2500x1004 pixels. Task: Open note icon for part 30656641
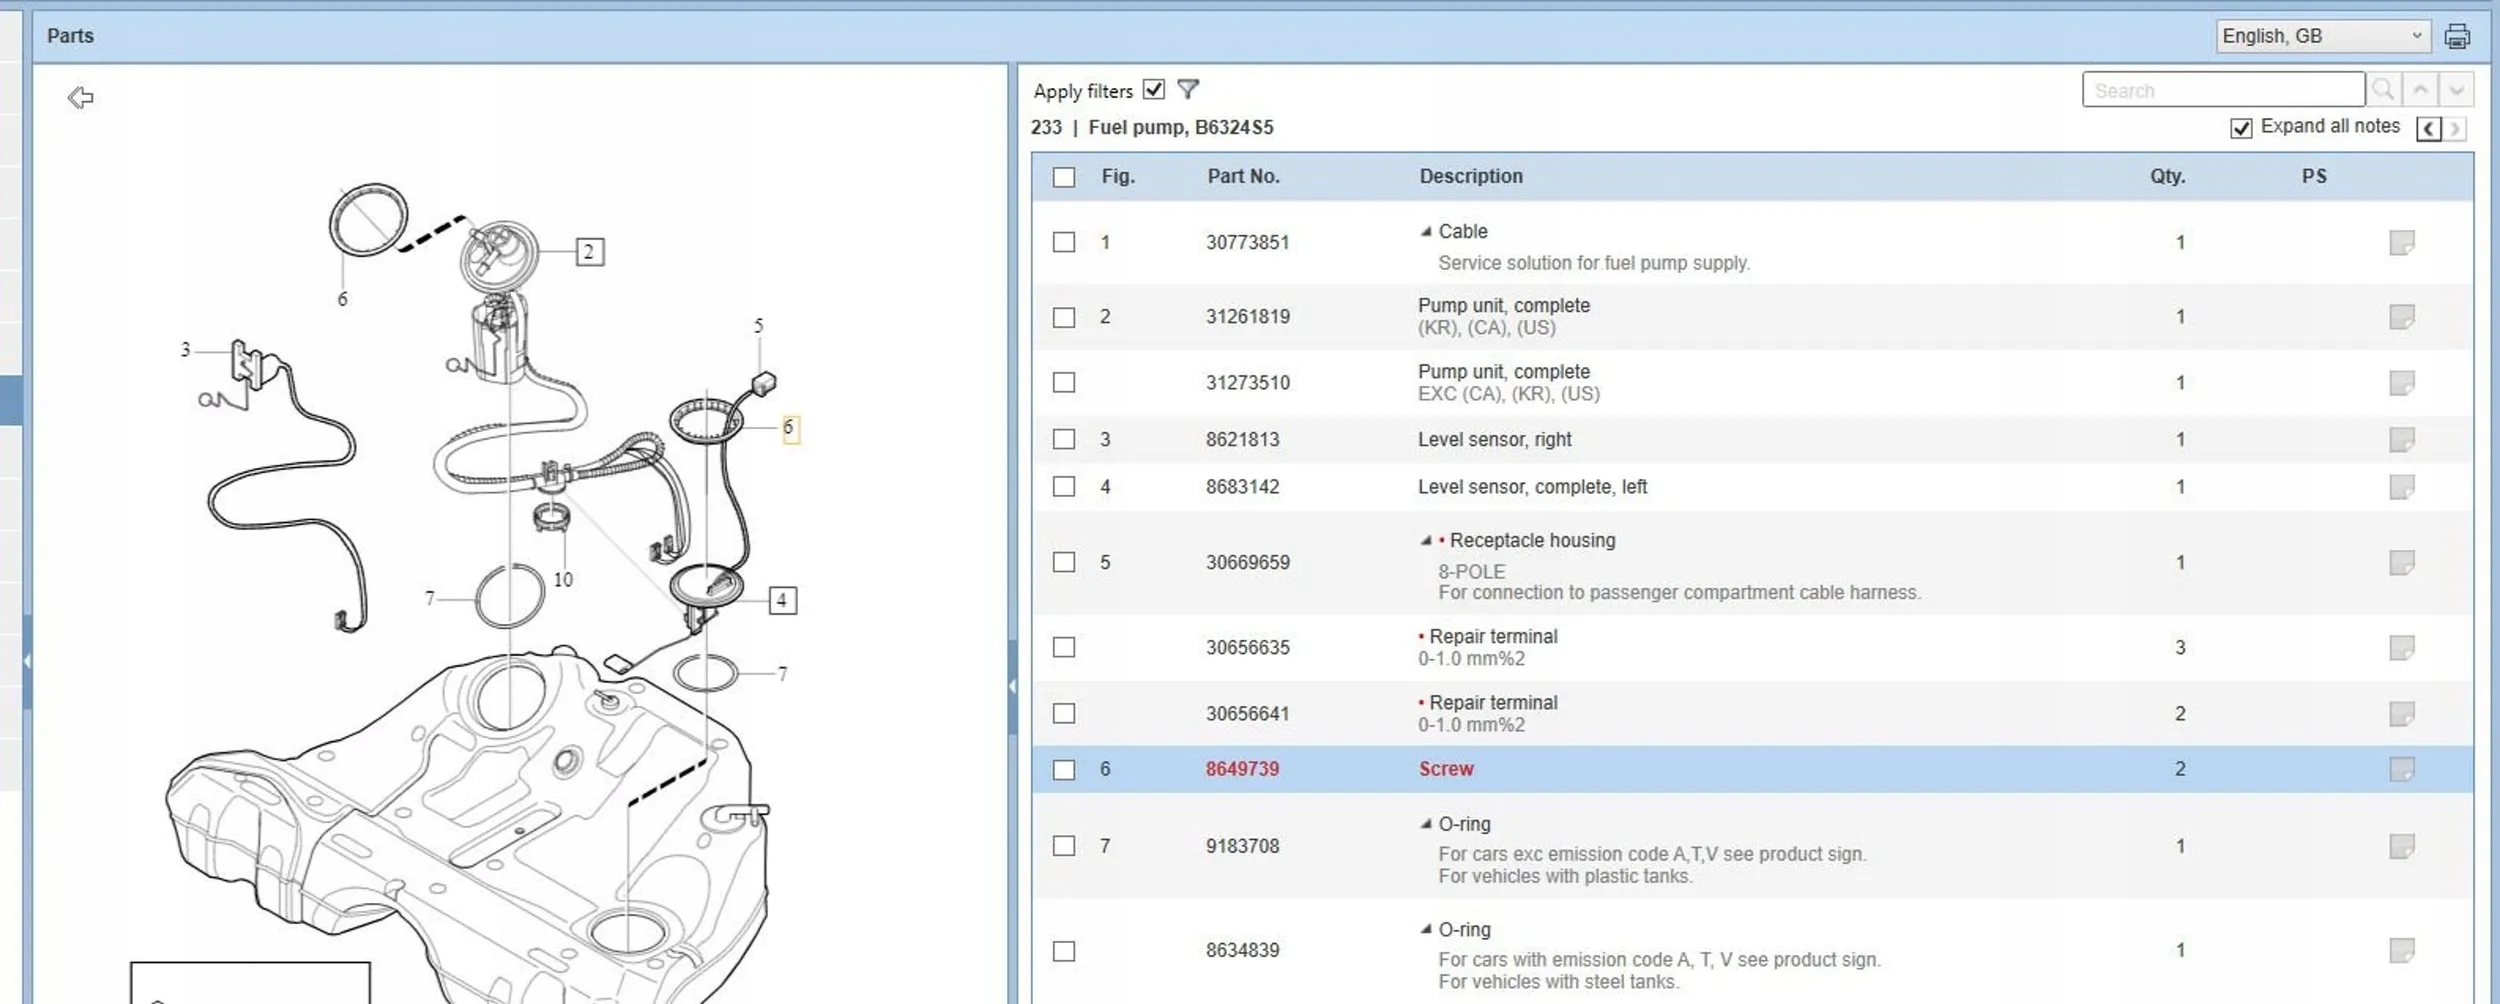click(2402, 714)
